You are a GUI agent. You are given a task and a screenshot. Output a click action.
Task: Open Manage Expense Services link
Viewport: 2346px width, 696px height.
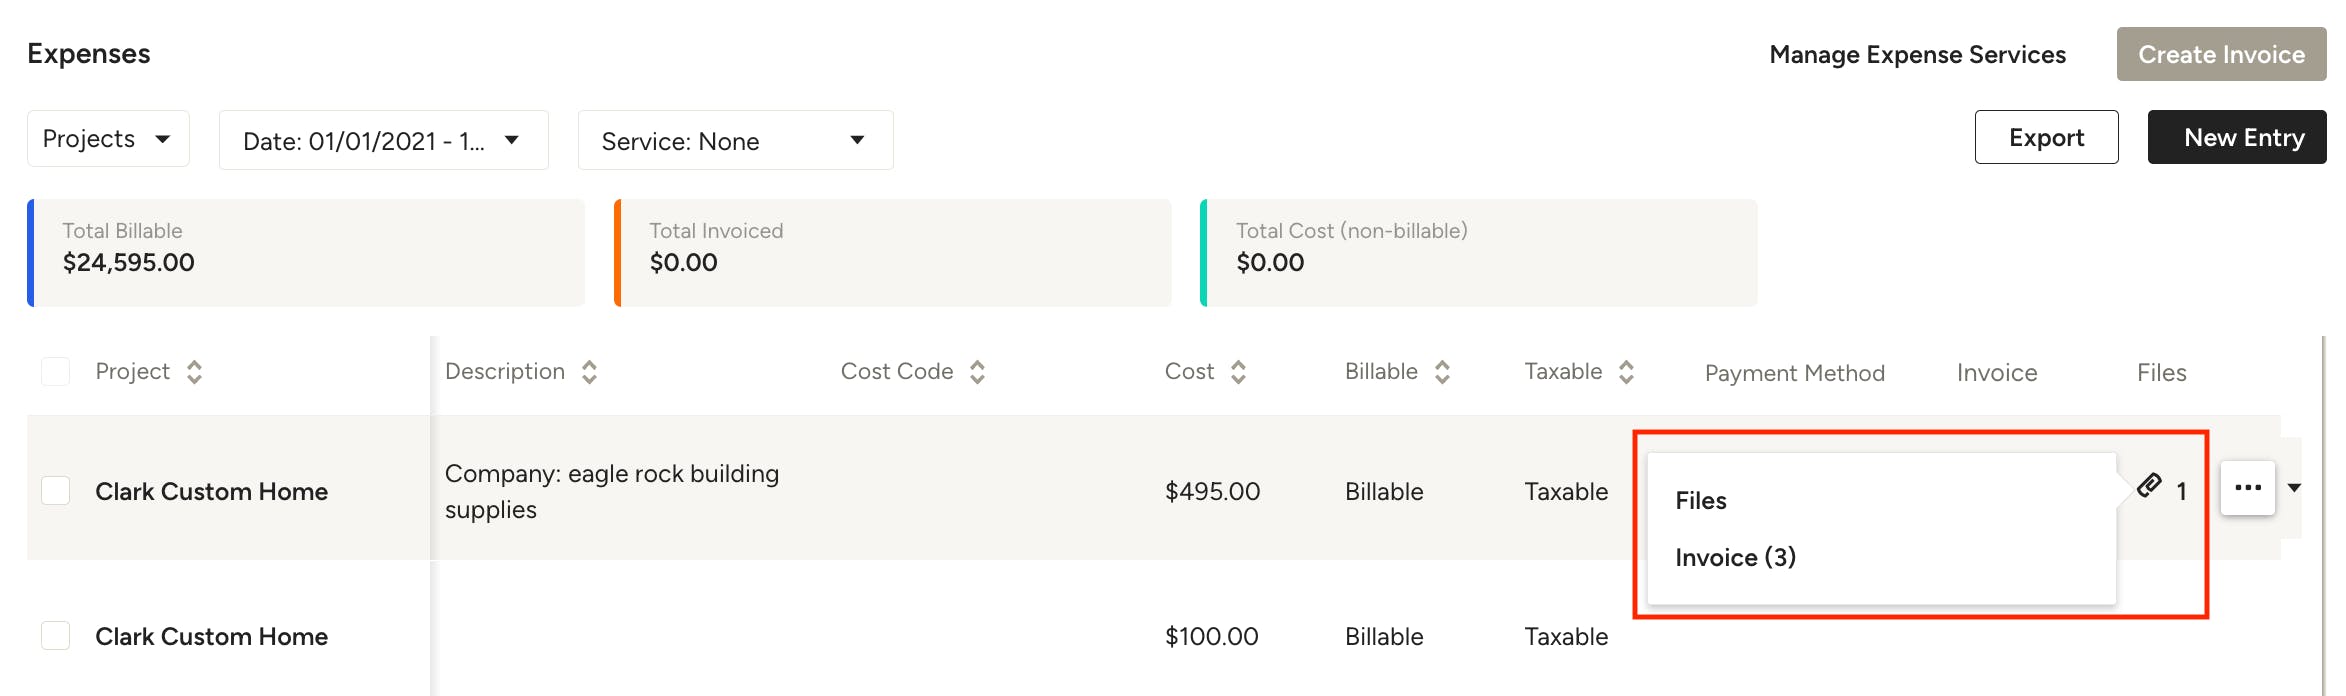(x=1917, y=54)
